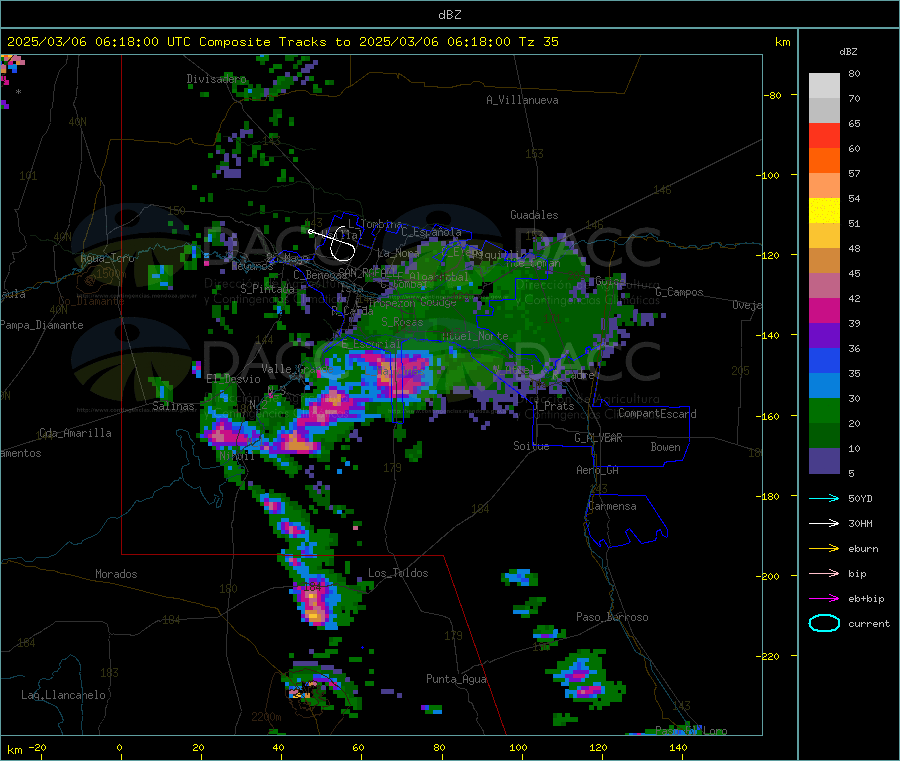Screen dimensions: 900x761
Task: Pick the magenta 39-42 dBZ swatch
Action: coord(824,310)
